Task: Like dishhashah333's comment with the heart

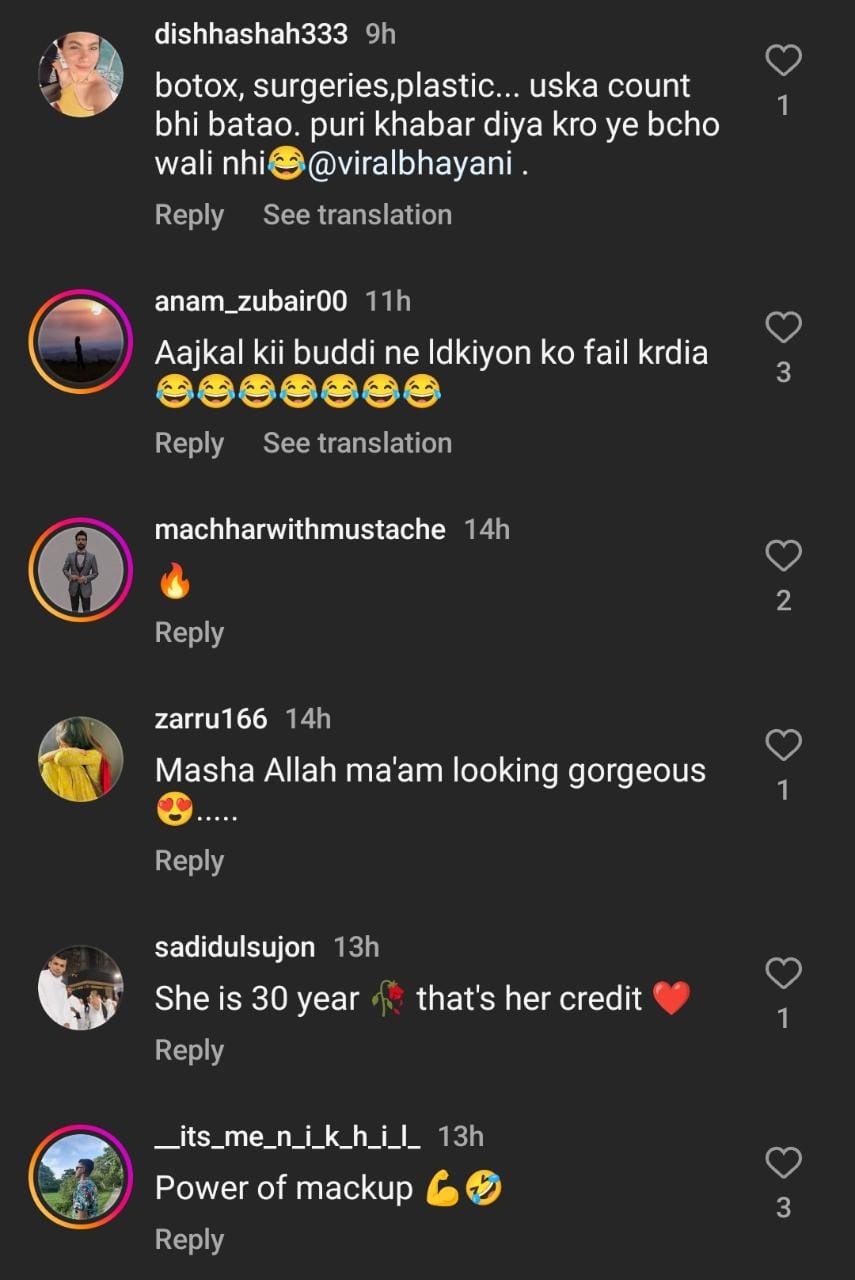Action: click(x=783, y=62)
